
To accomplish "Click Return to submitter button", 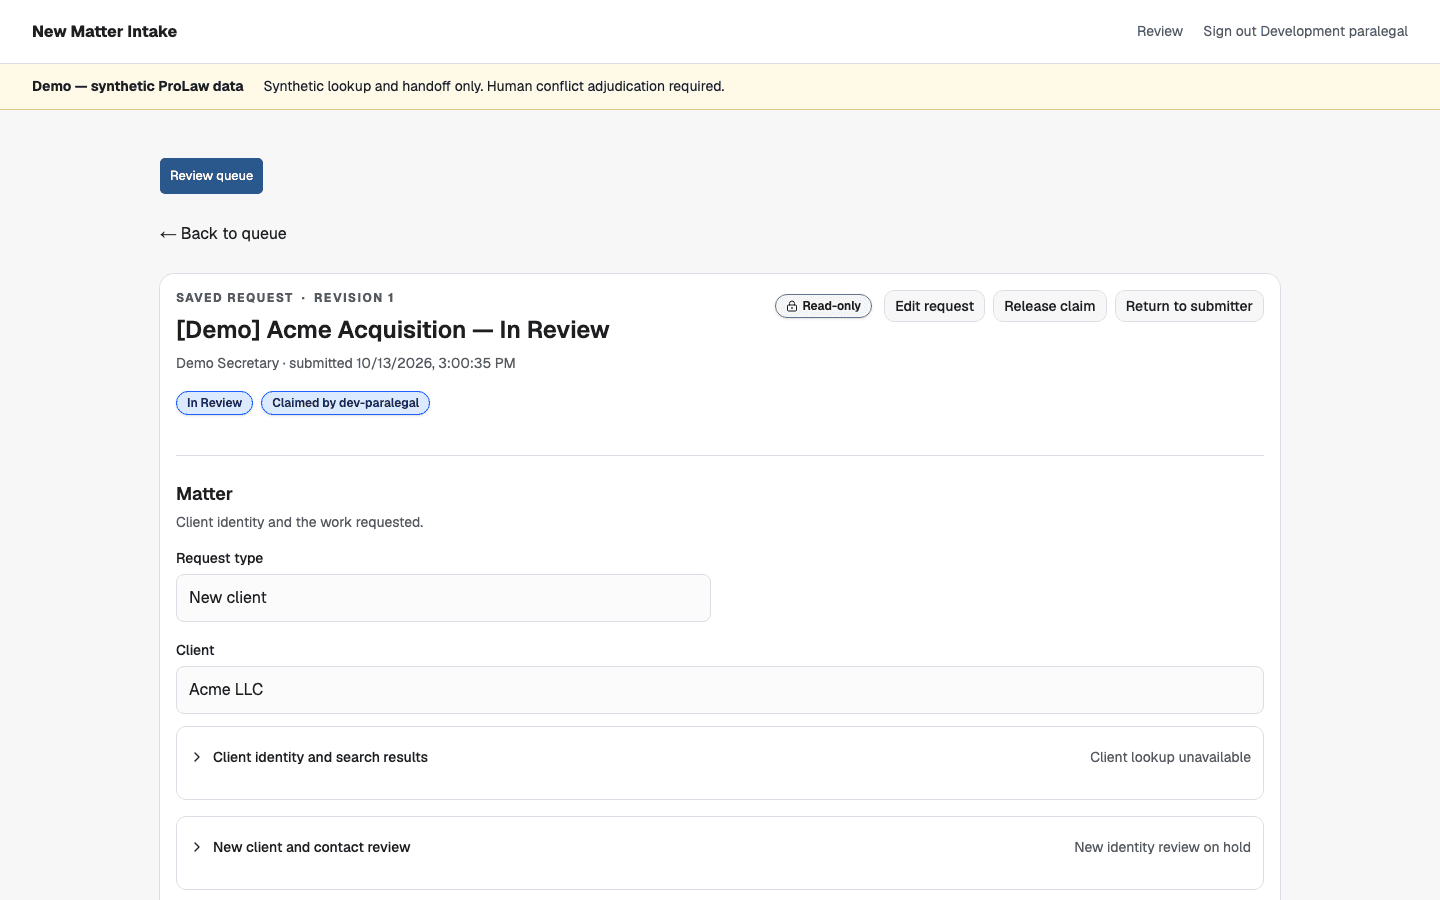I will point(1189,306).
